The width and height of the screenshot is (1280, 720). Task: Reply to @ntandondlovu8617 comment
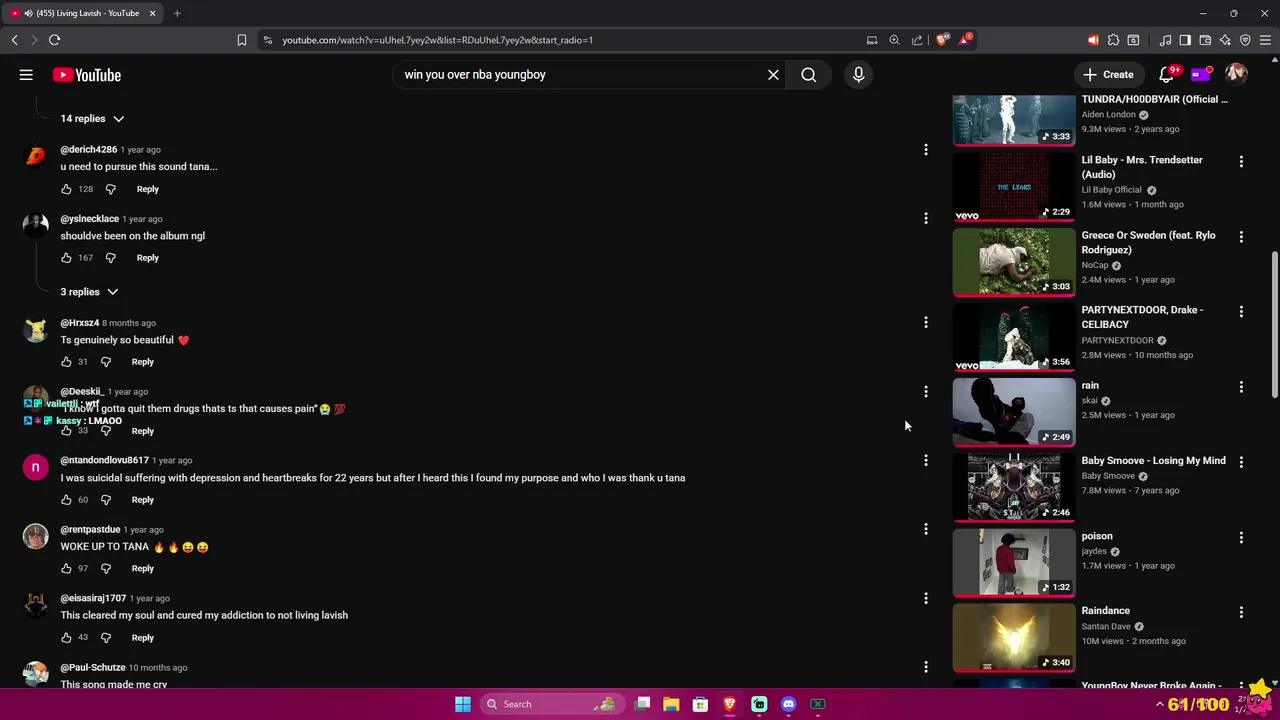pyautogui.click(x=143, y=500)
